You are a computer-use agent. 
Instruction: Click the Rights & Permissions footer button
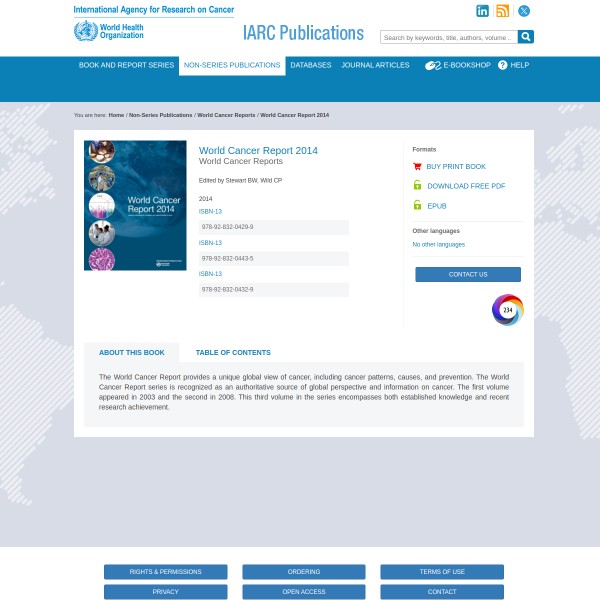(x=165, y=572)
